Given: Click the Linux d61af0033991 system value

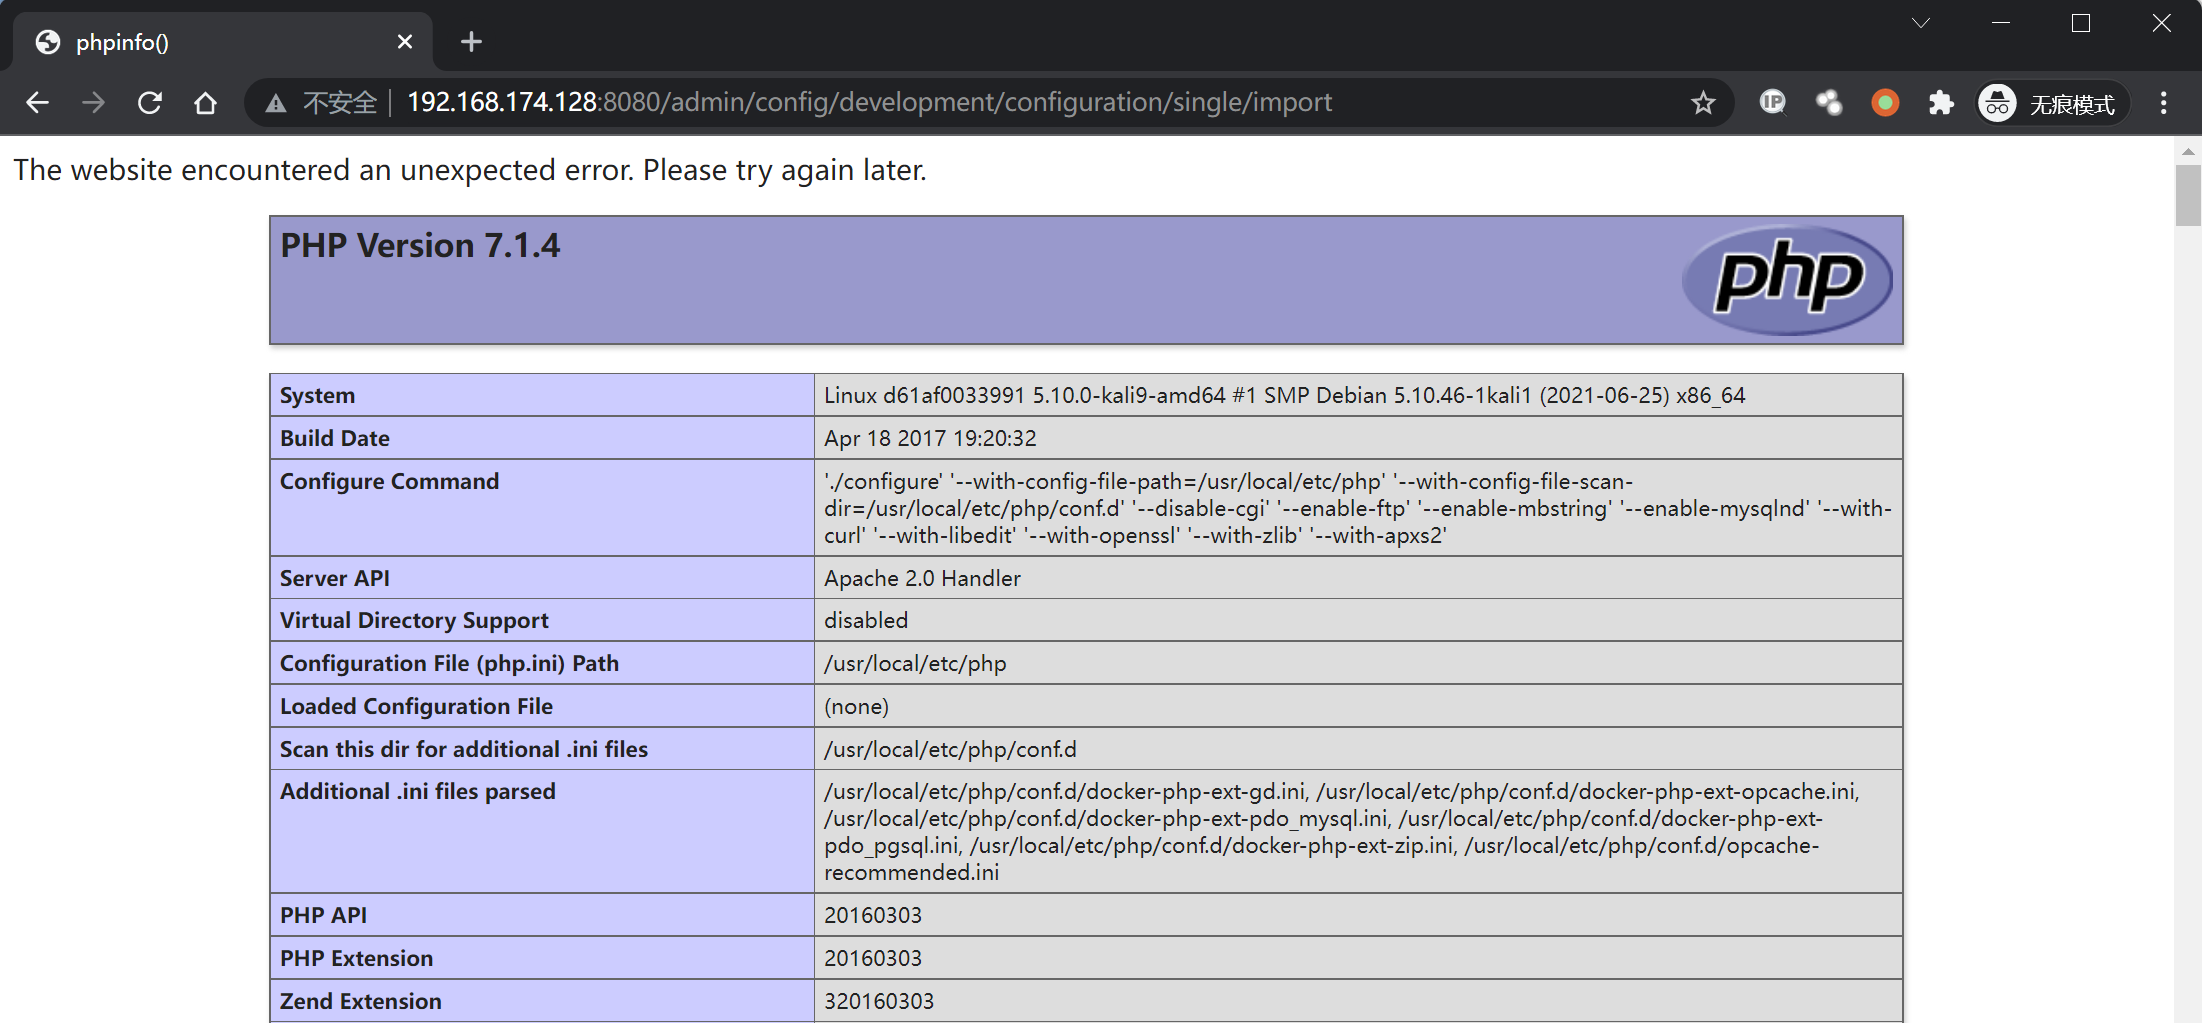Looking at the screenshot, I should click(1284, 395).
